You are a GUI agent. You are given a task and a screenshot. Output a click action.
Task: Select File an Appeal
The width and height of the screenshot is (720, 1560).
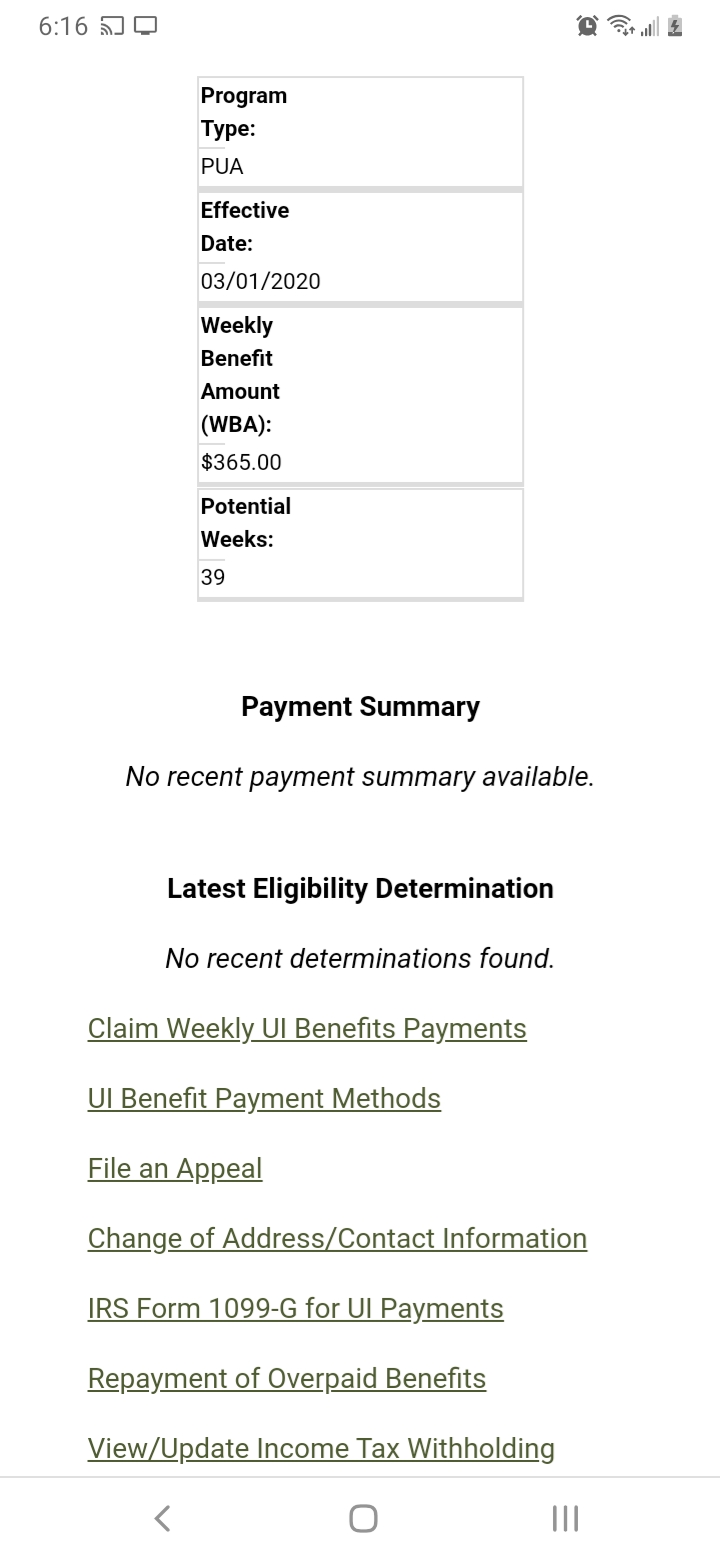pos(174,1168)
